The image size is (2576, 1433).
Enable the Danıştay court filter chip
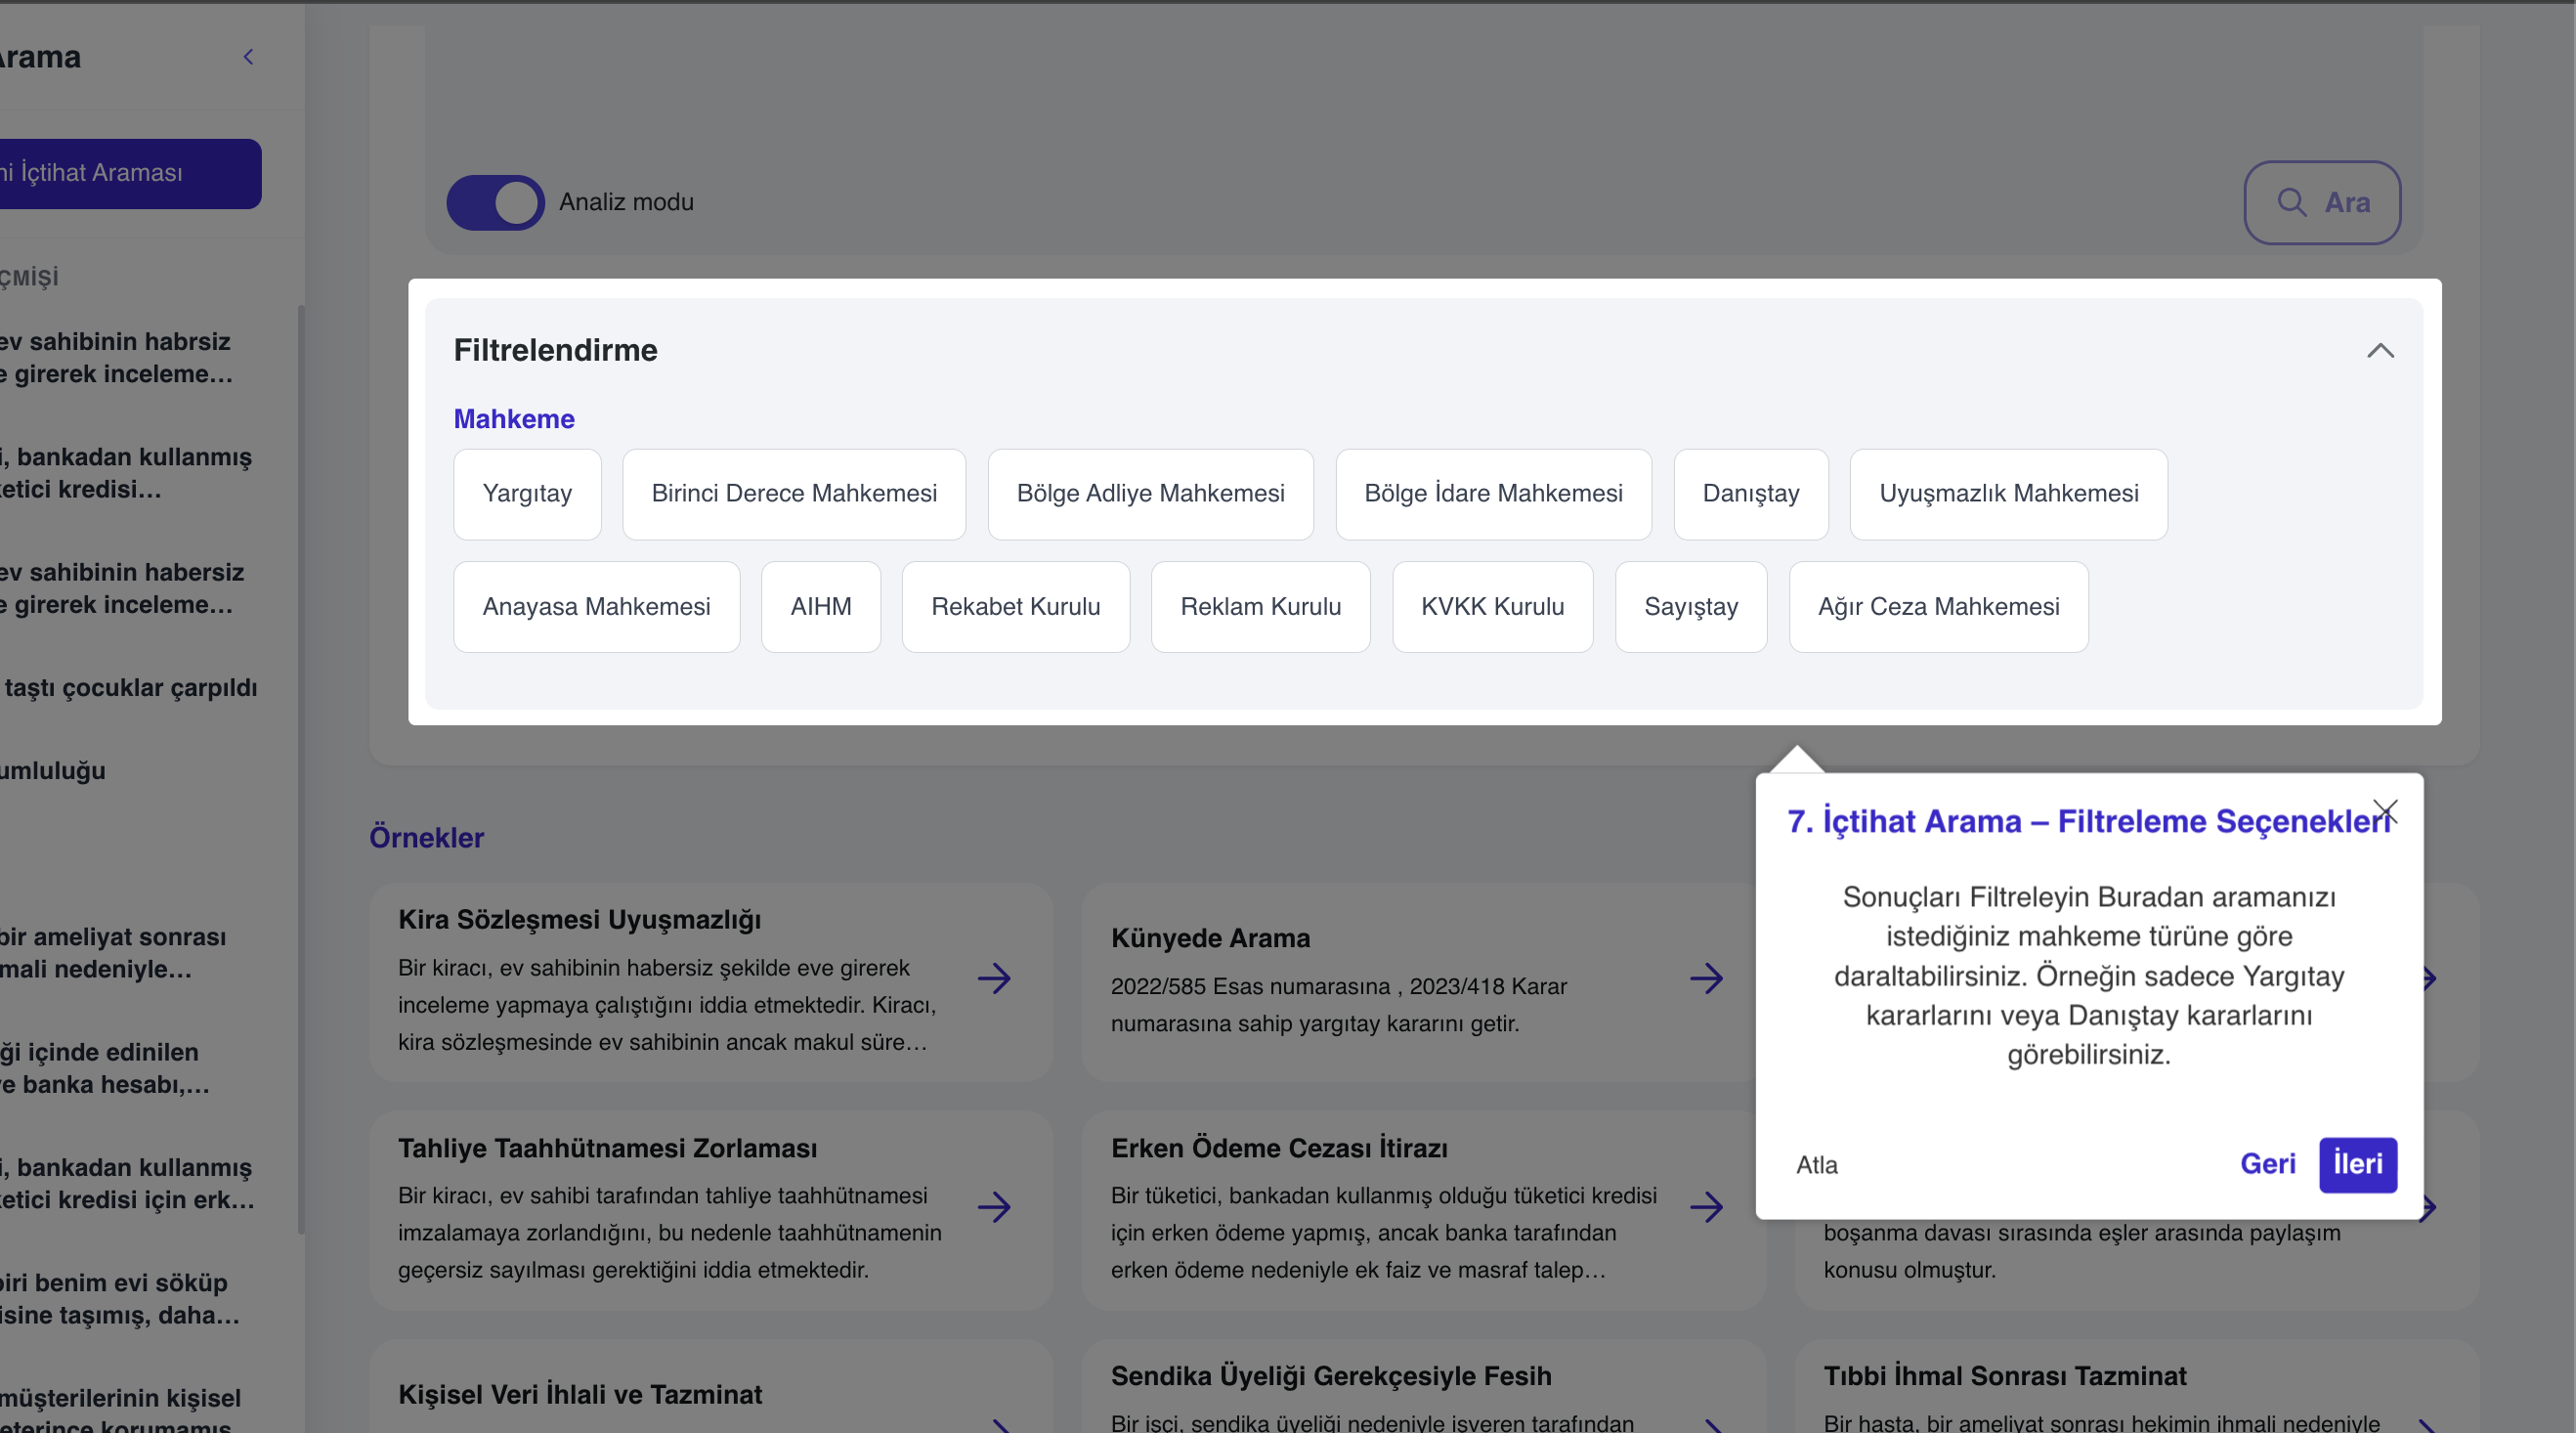coord(1750,494)
